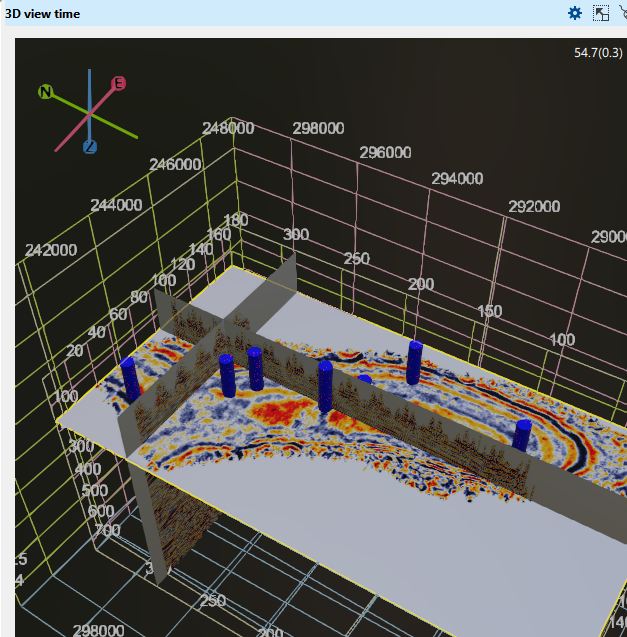Click the frame rate readout 54.7(0.3)
Viewport: 627px width, 637px height.
[x=598, y=53]
